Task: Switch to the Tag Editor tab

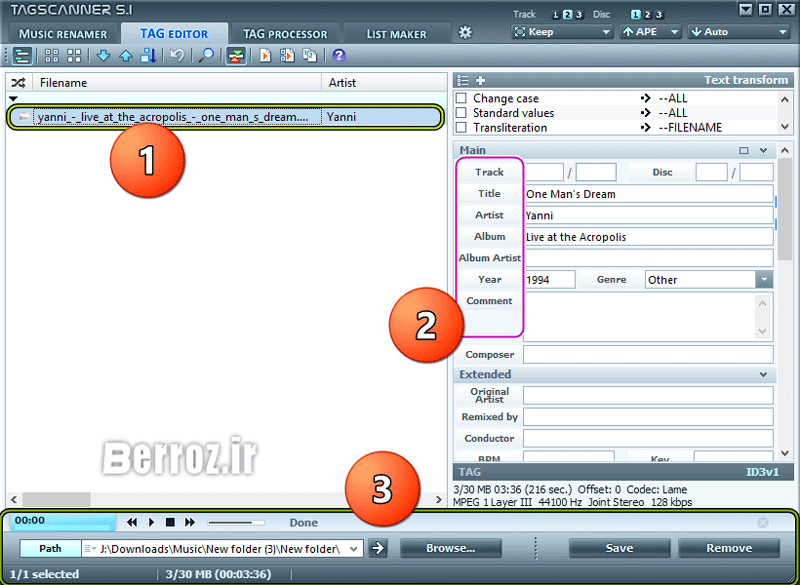Action: 174,34
